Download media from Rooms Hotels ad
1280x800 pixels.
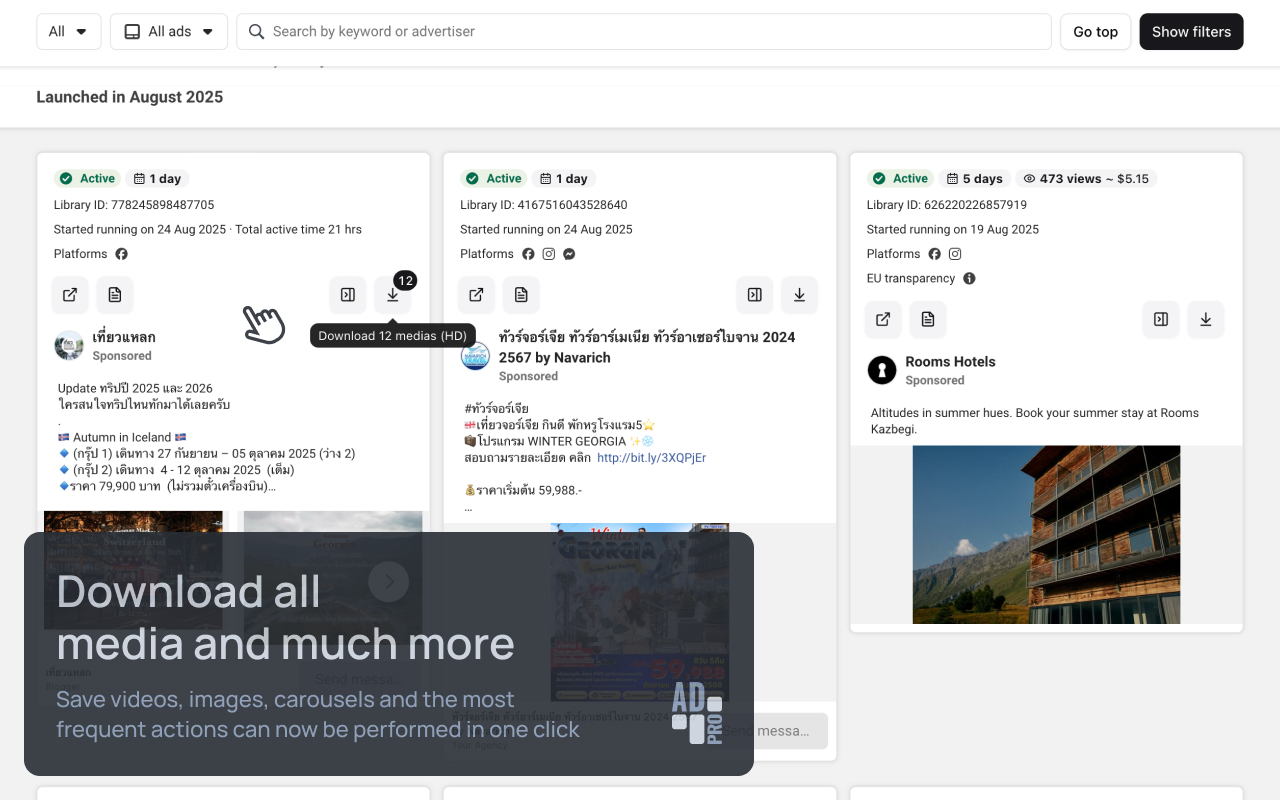point(1205,319)
